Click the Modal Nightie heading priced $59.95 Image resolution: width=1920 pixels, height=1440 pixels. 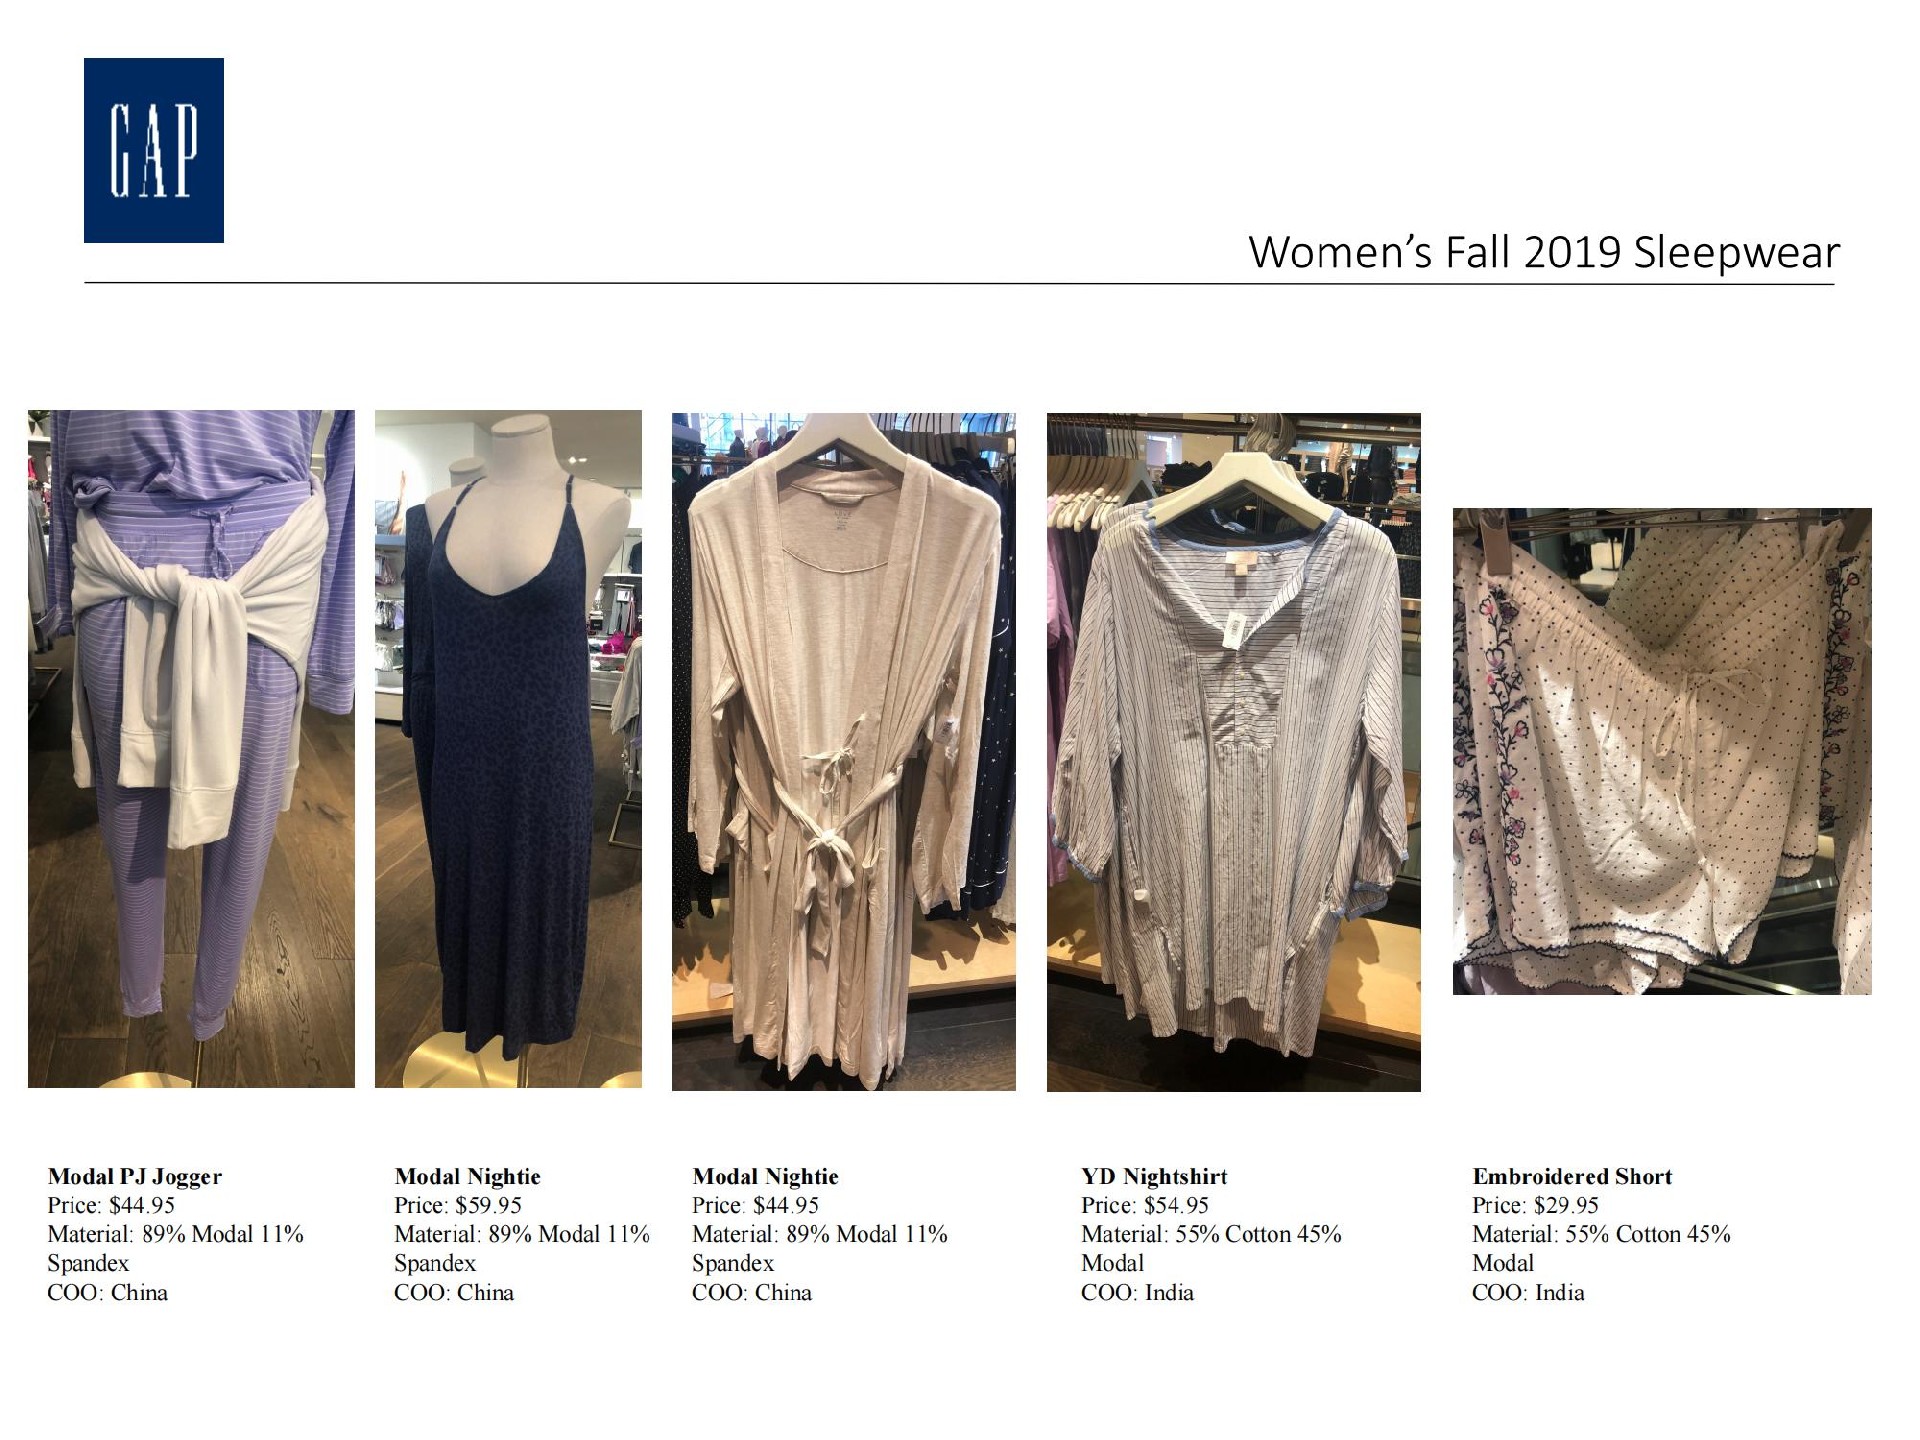click(x=467, y=1177)
